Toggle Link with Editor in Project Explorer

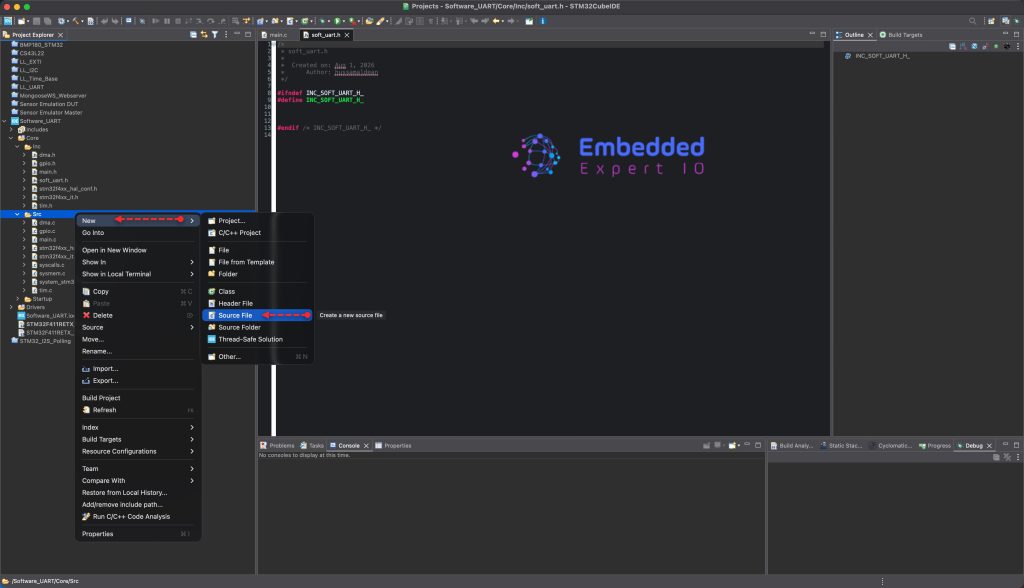click(204, 35)
